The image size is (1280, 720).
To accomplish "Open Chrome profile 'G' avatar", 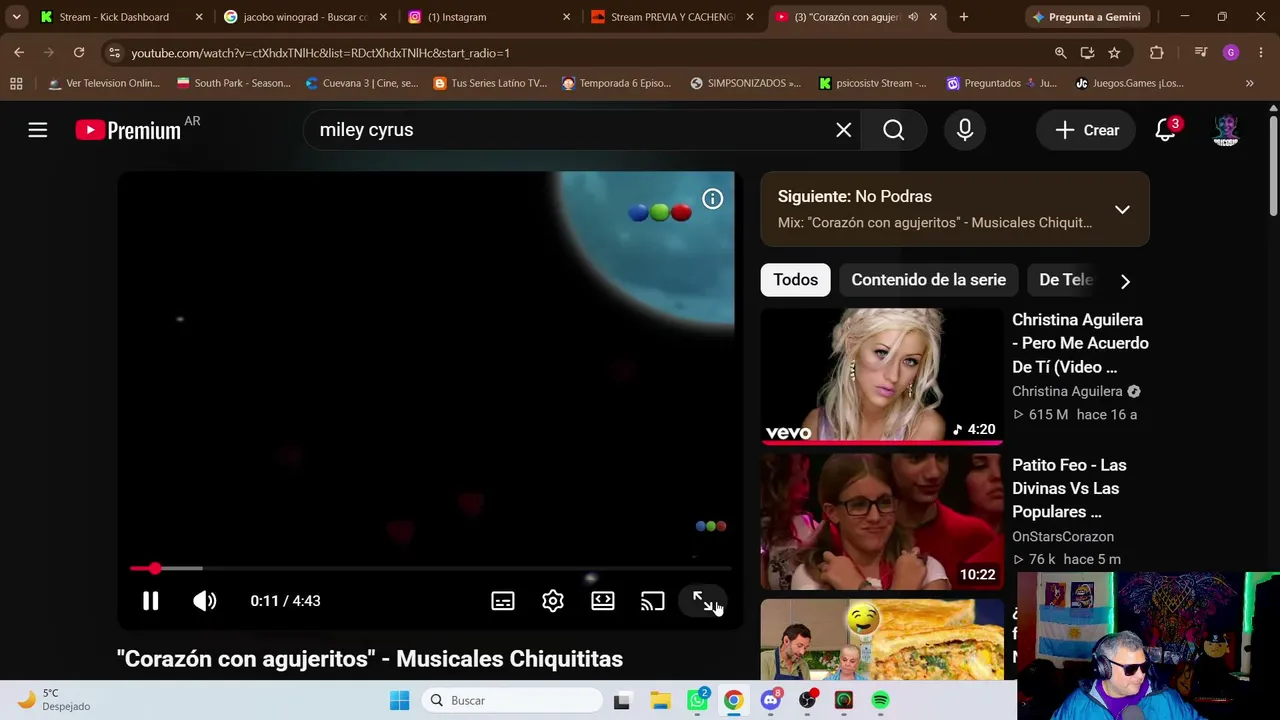I will 1231,53.
